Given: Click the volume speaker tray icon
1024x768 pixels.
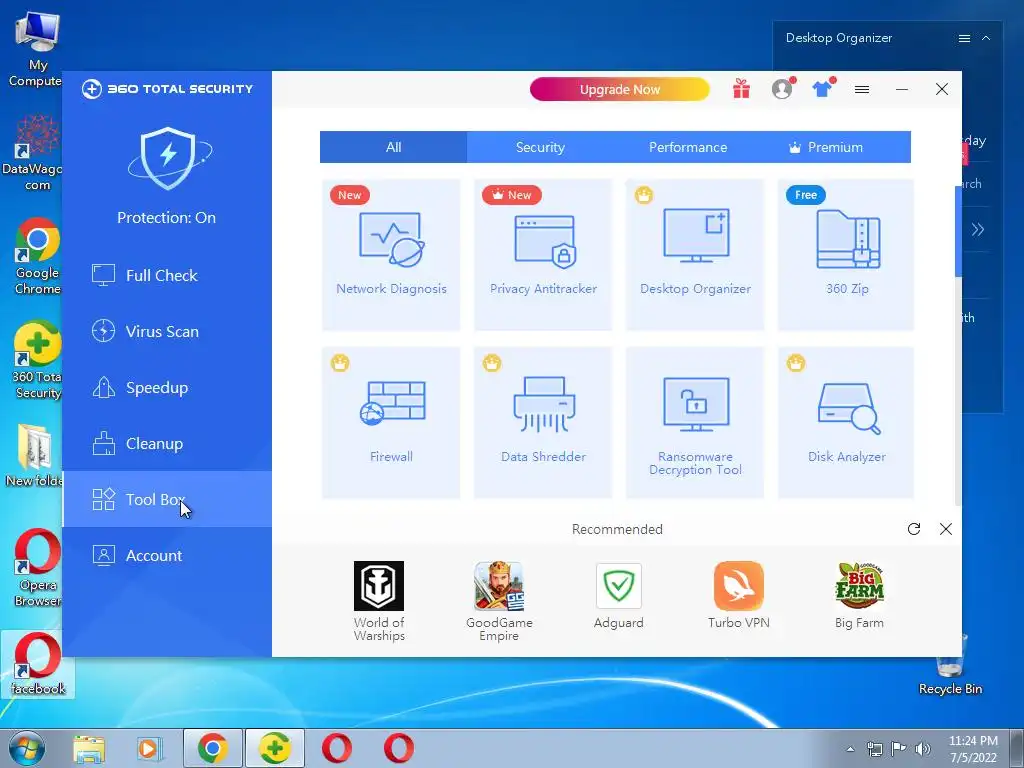Looking at the screenshot, I should [923, 749].
